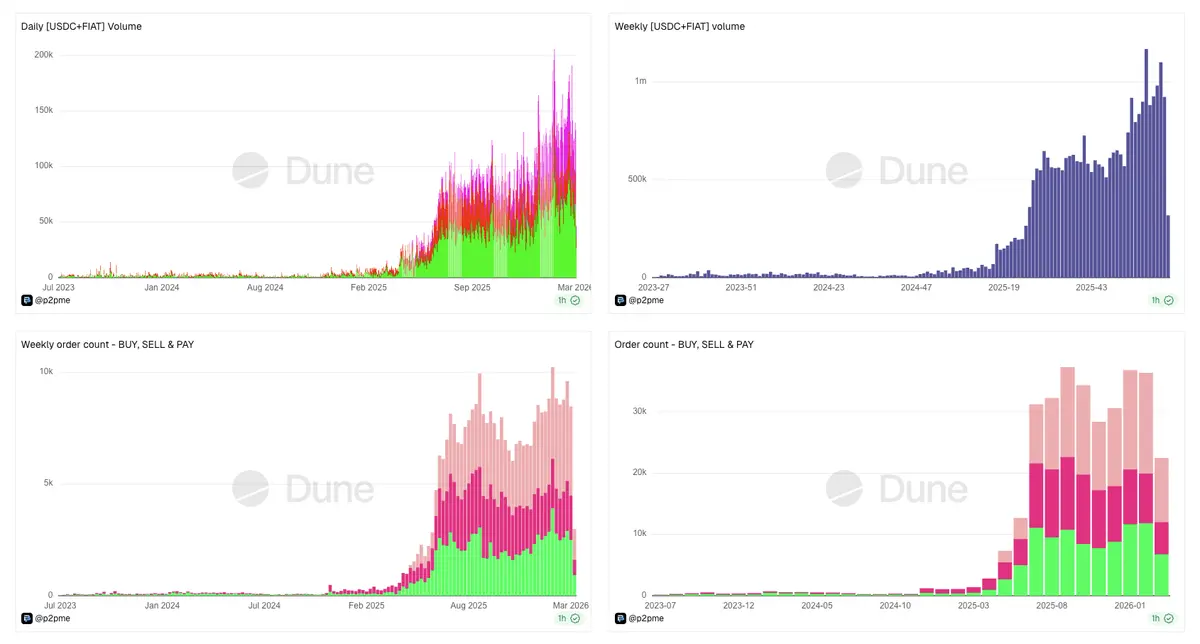The image size is (1200, 644).
Task: Click the 2023-51 x-axis label in Weekly volume chart
Action: (x=742, y=287)
